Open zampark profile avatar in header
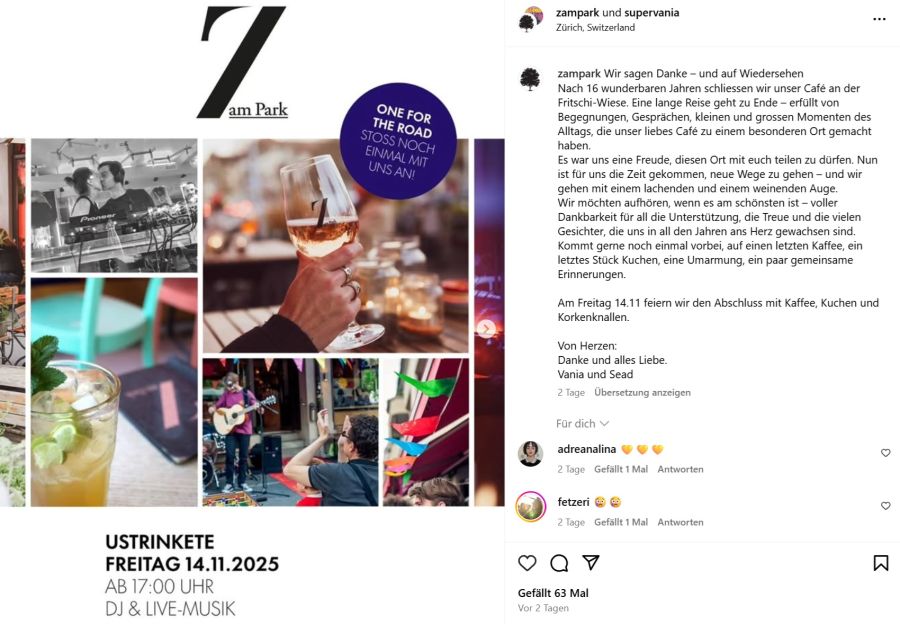 pyautogui.click(x=530, y=20)
